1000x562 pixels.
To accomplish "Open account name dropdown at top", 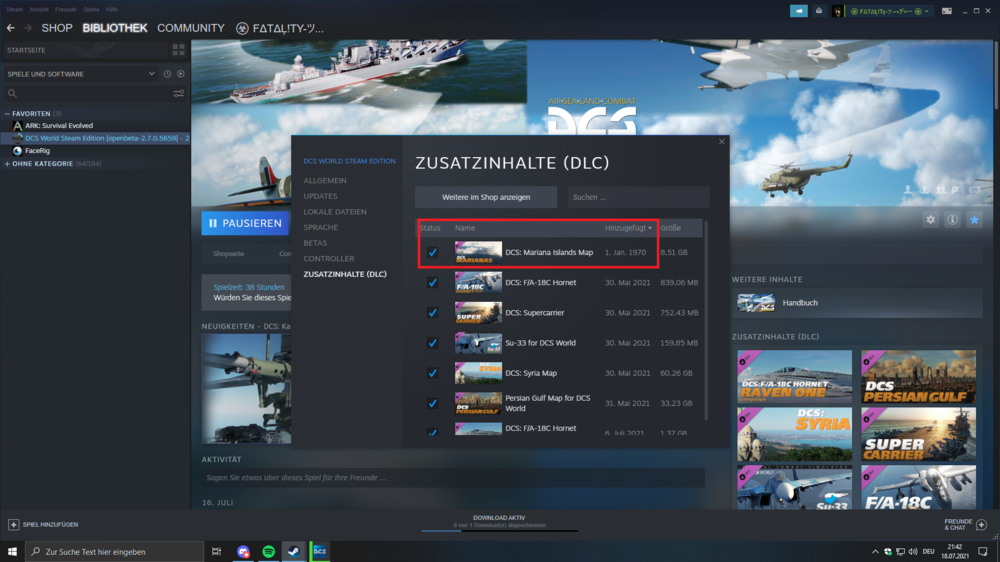I will 890,11.
